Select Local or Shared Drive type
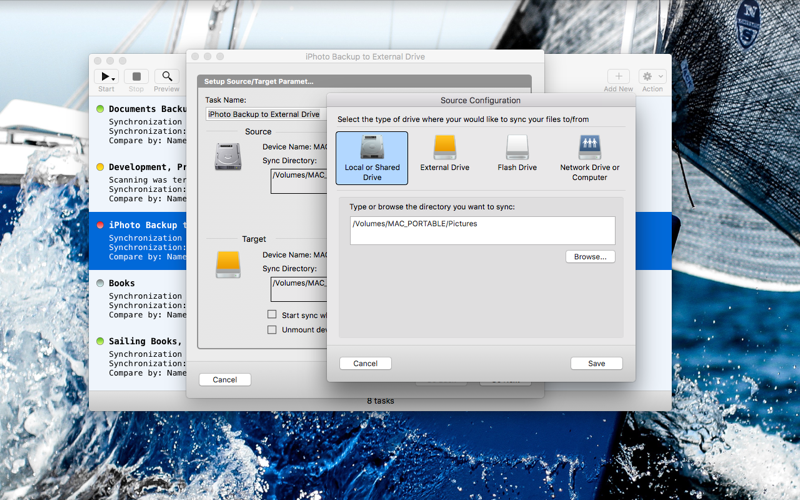This screenshot has width=800, height=500. point(371,158)
